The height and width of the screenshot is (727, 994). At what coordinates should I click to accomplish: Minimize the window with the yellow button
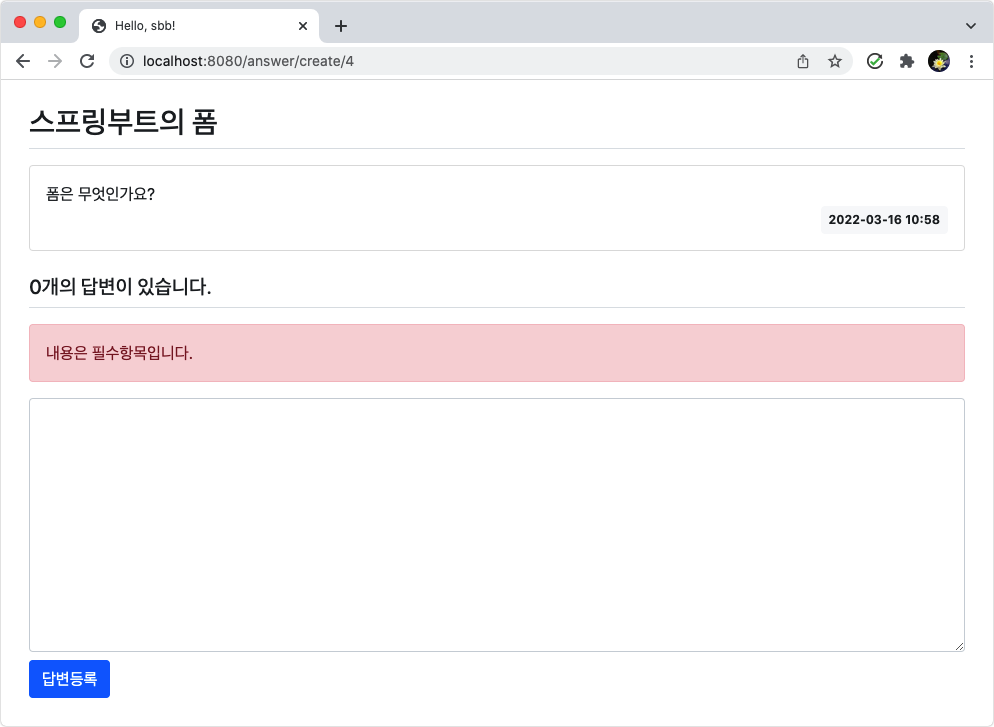(x=40, y=22)
